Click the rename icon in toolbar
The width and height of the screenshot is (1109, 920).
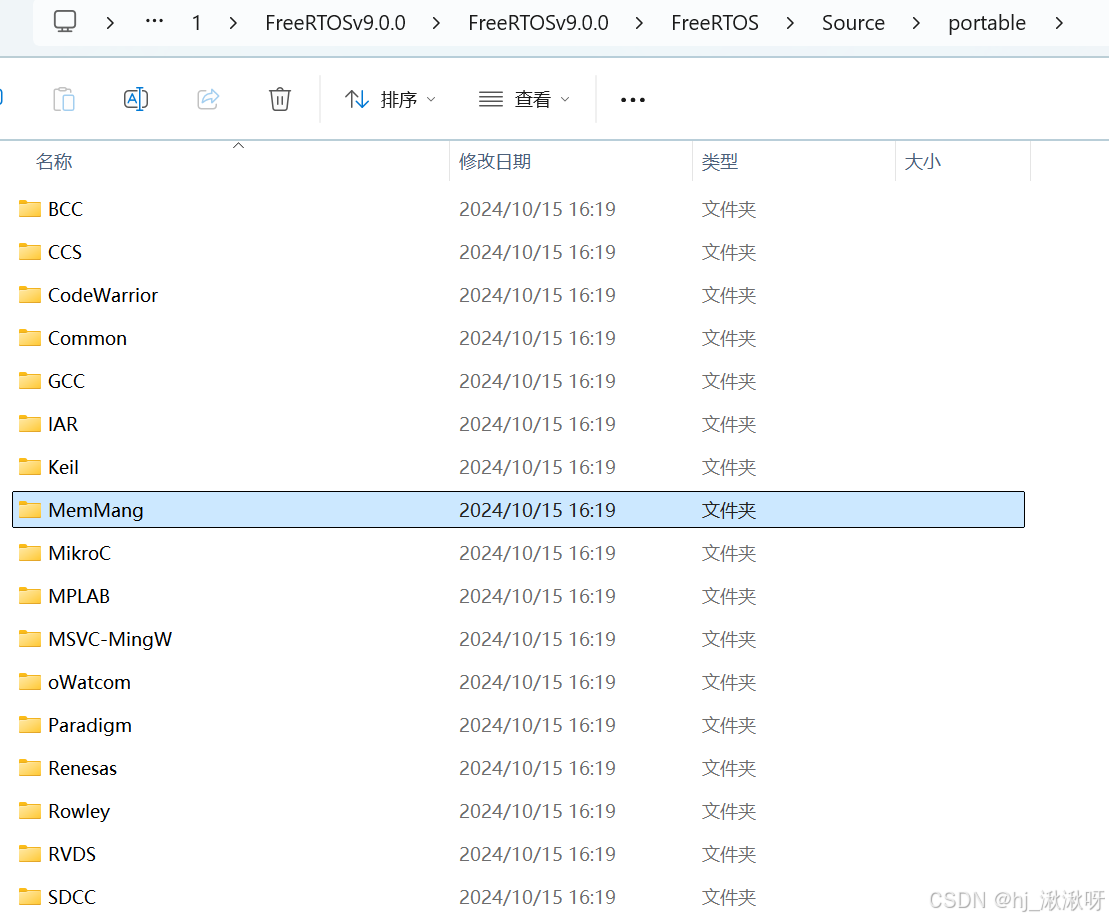(x=136, y=99)
